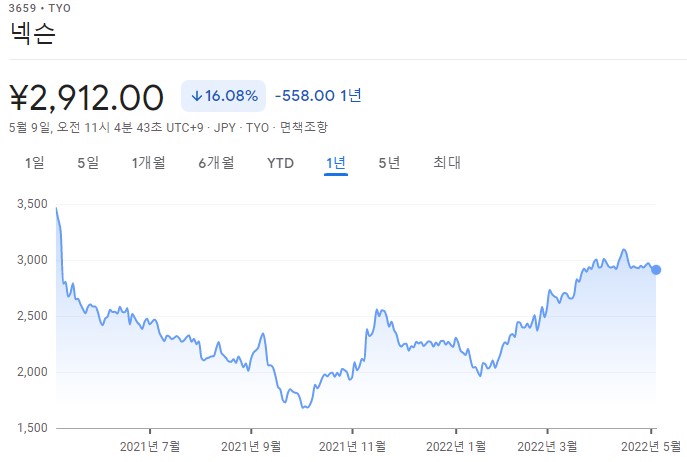Click the 3659 · TYO ticker label
The image size is (687, 462).
click(x=39, y=8)
